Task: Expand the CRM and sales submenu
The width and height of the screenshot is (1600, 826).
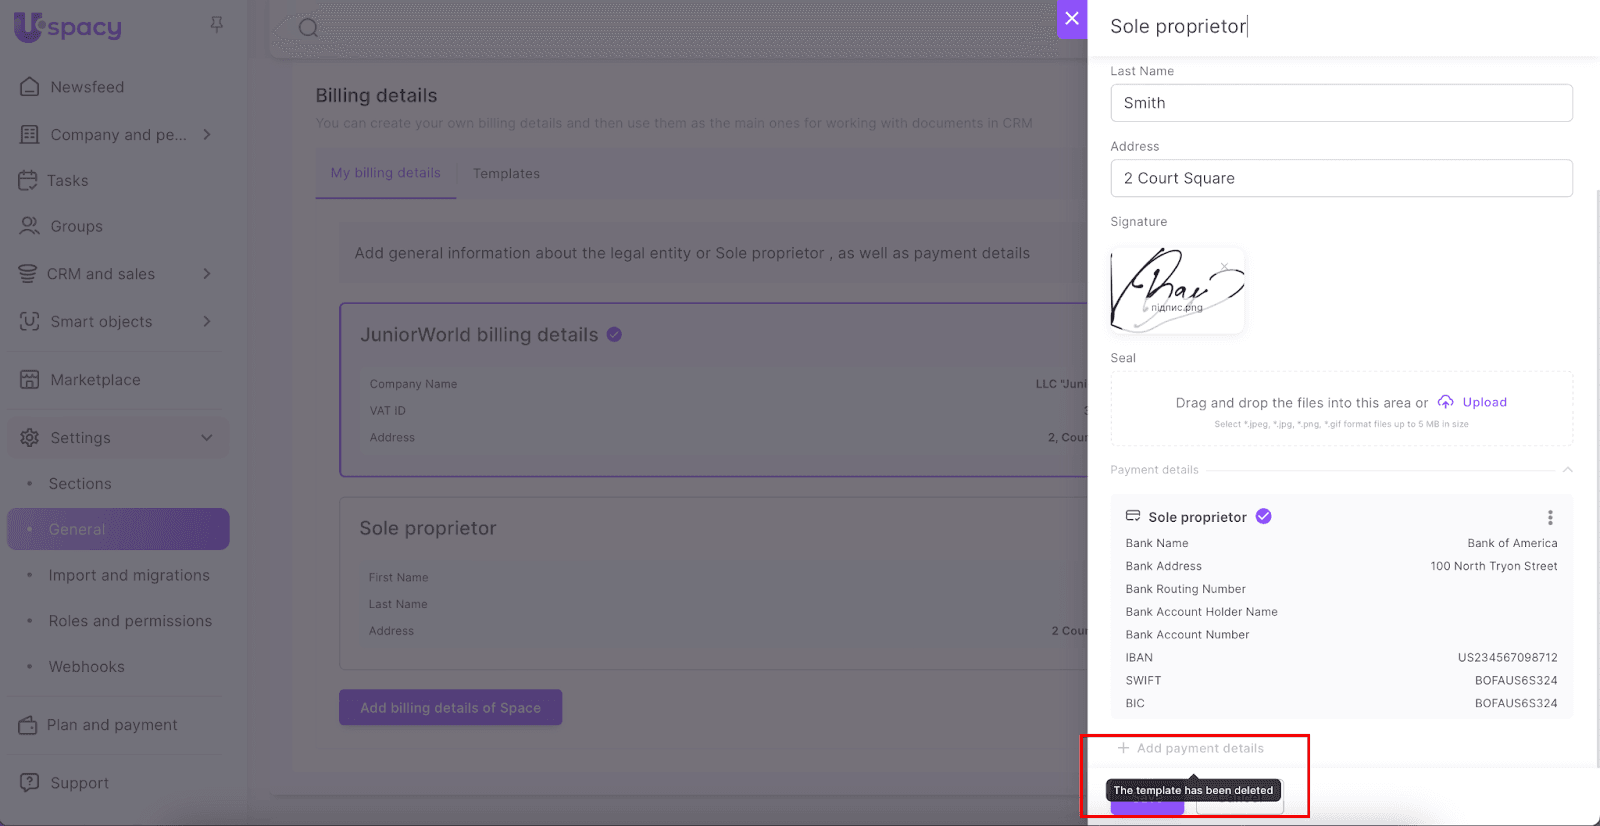Action: [x=207, y=274]
